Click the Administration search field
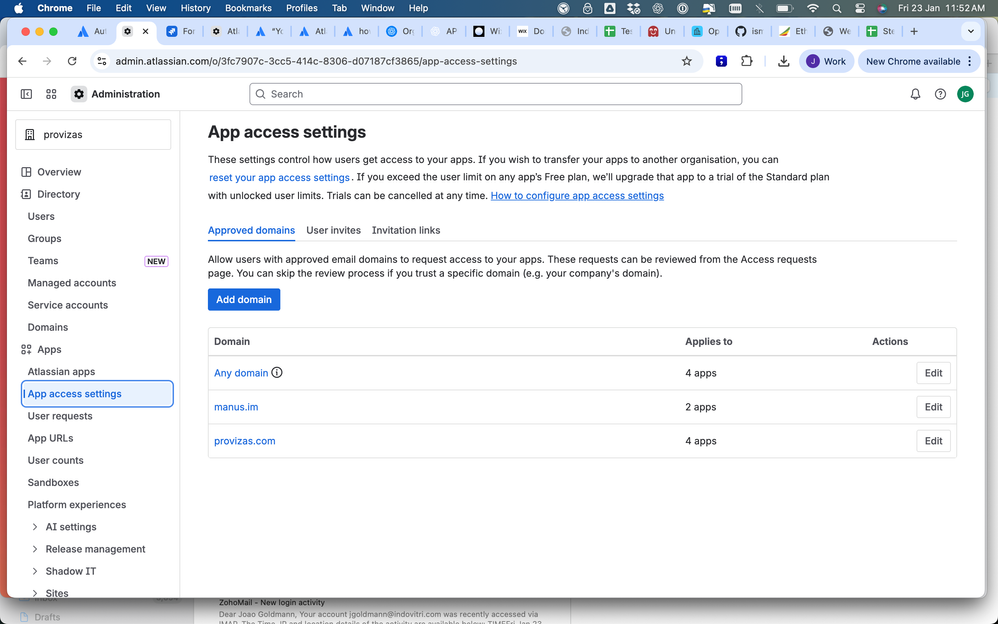Viewport: 998px width, 624px height. click(494, 93)
